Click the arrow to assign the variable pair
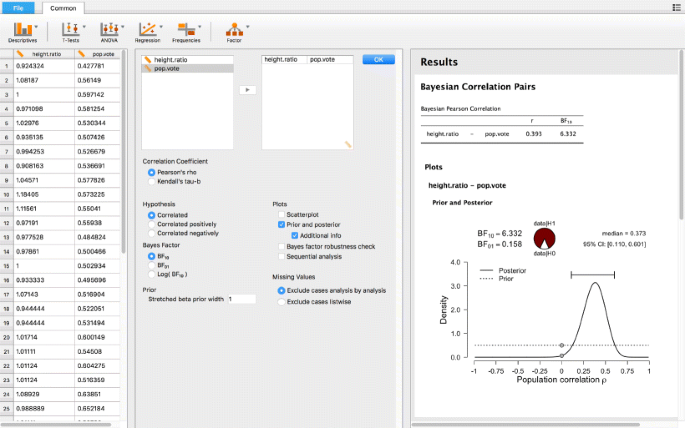The height and width of the screenshot is (428, 685). 247,89
